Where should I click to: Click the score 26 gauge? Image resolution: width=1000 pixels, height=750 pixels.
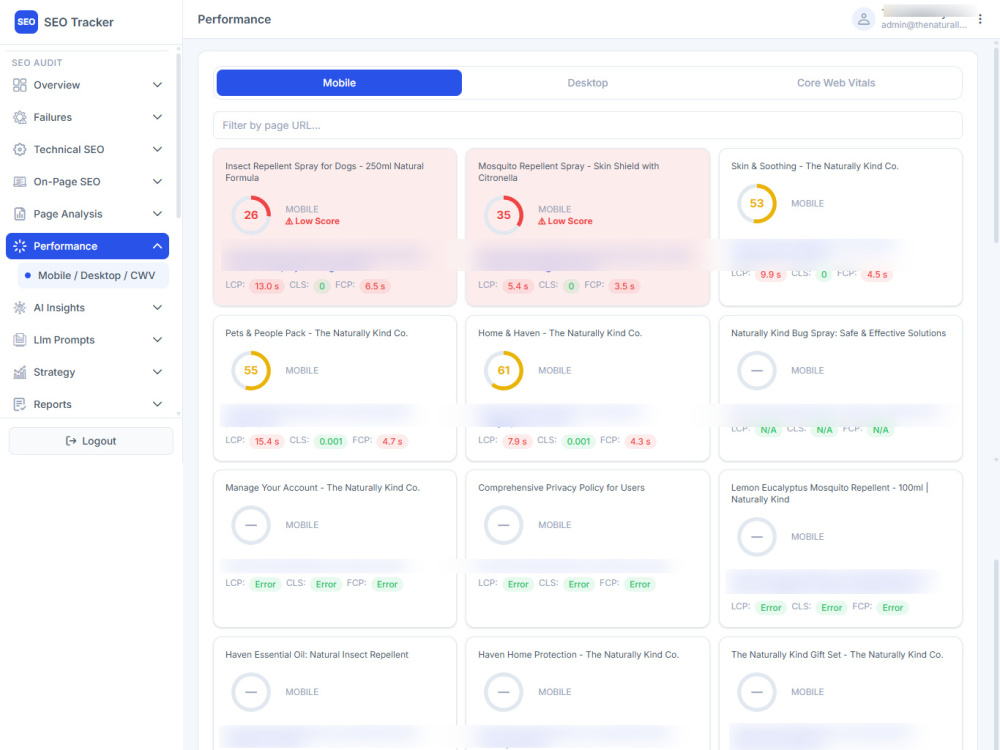click(251, 215)
